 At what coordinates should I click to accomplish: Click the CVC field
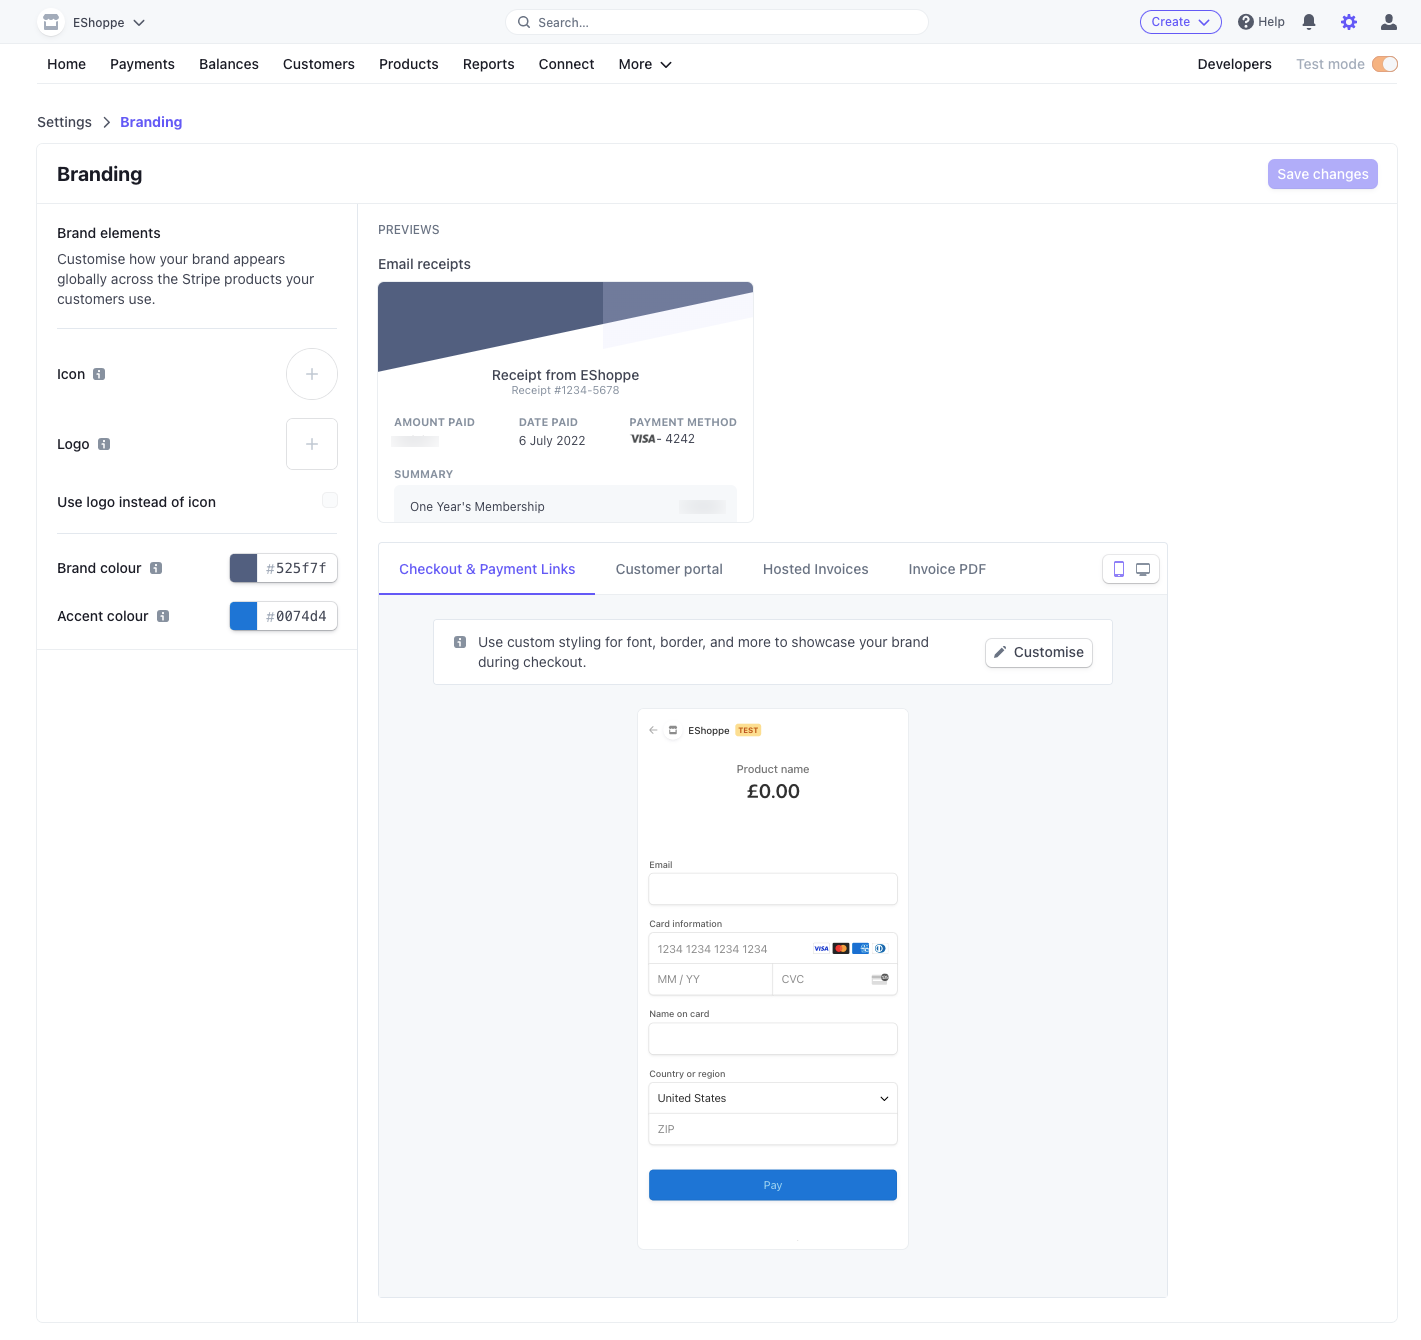point(835,979)
